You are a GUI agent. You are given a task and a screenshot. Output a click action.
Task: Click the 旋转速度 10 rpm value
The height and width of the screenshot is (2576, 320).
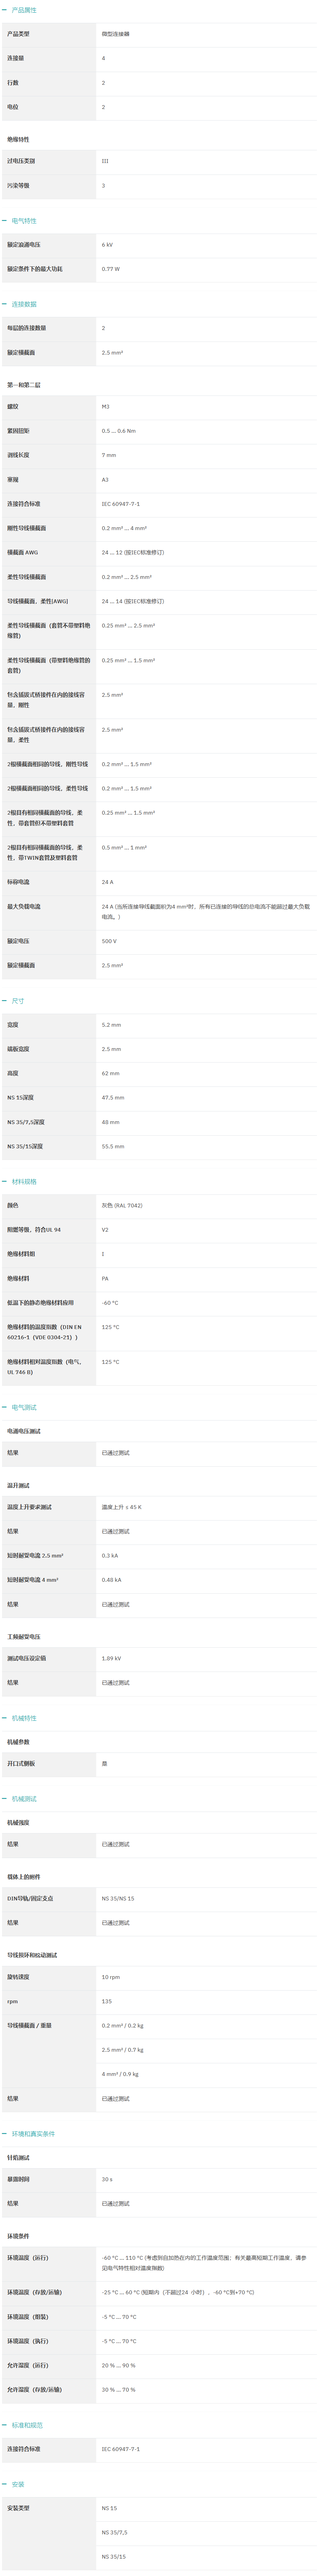coord(111,1977)
